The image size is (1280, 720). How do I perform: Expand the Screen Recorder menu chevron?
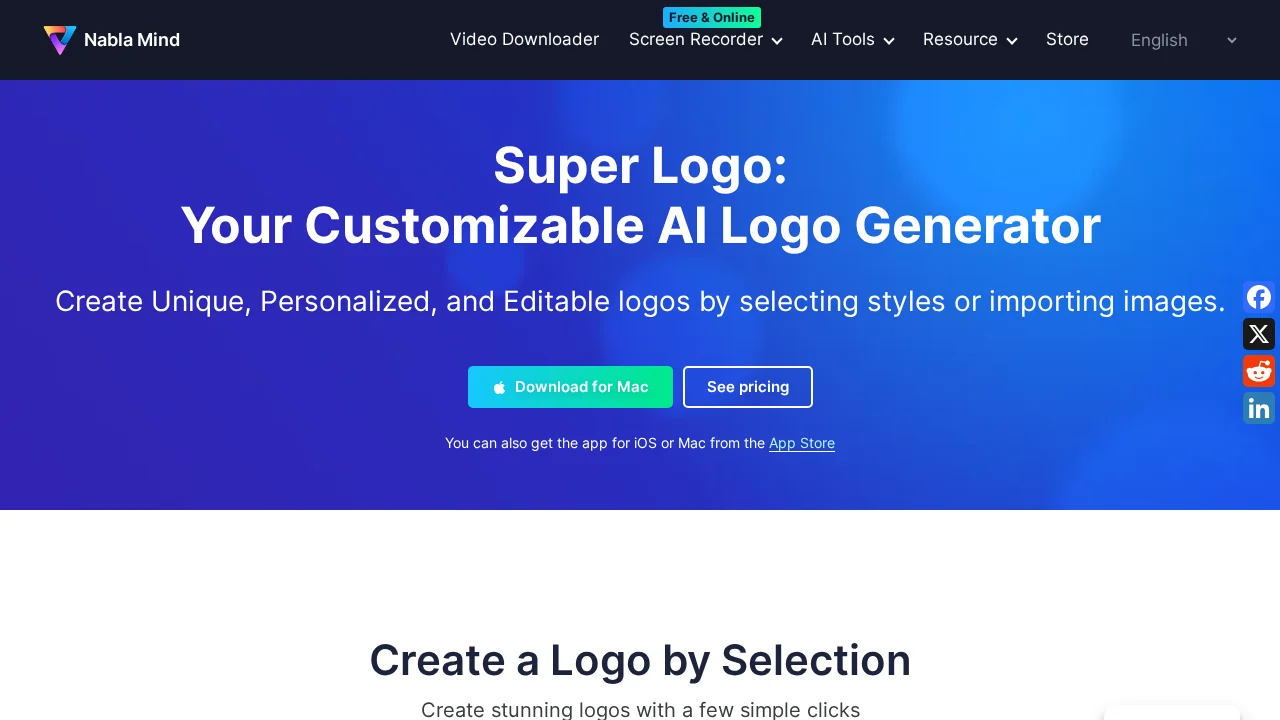pyautogui.click(x=777, y=41)
